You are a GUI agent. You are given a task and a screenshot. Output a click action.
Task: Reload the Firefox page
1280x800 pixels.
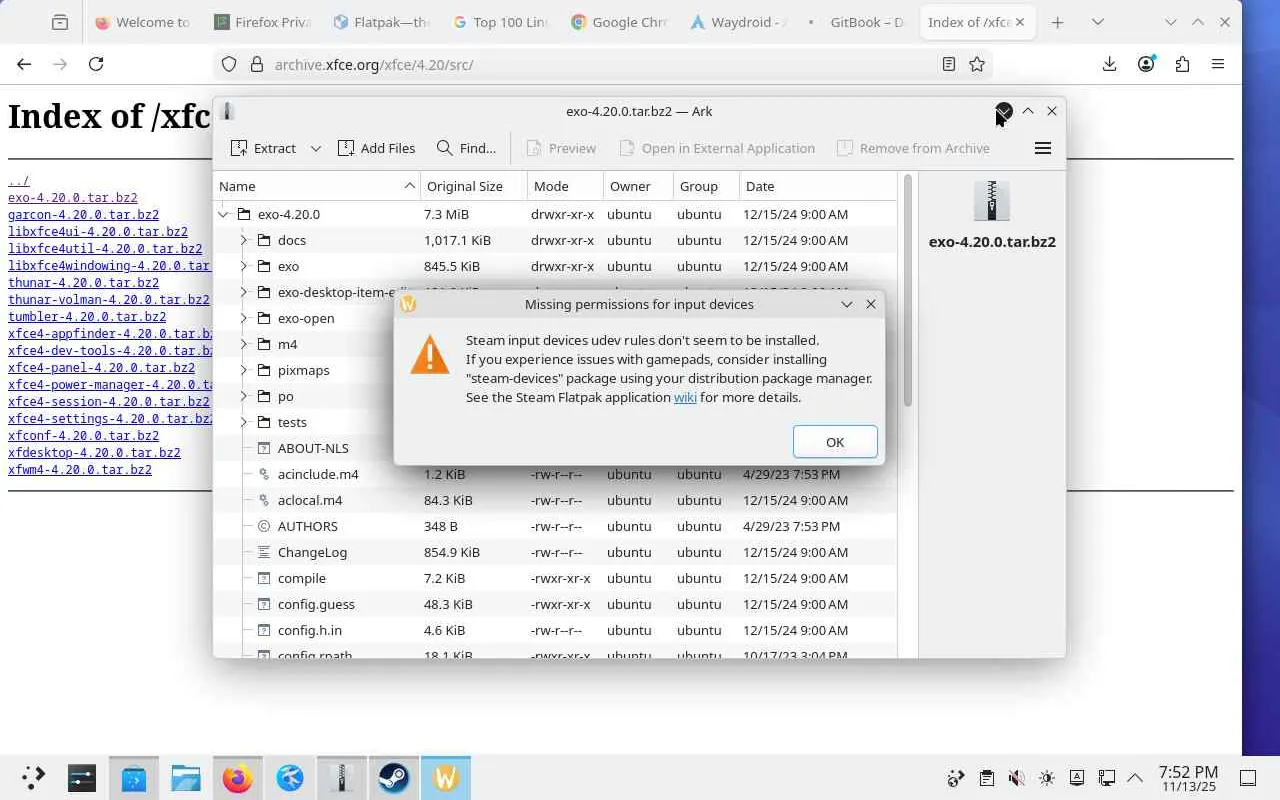pos(96,64)
